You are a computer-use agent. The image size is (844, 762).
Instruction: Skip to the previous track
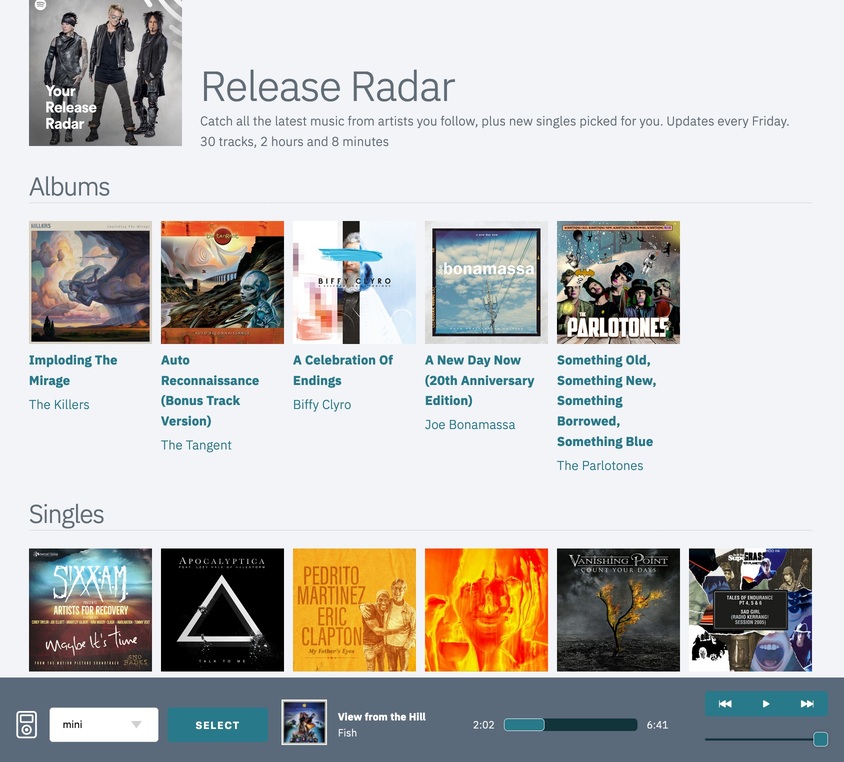click(x=725, y=704)
